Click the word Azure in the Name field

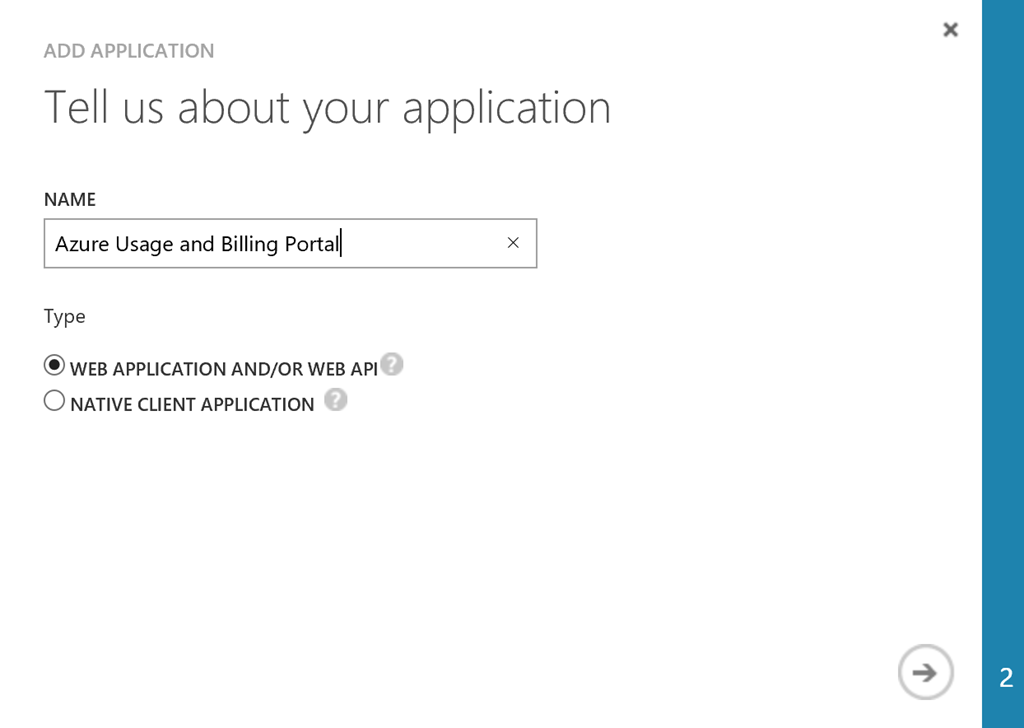tap(82, 244)
